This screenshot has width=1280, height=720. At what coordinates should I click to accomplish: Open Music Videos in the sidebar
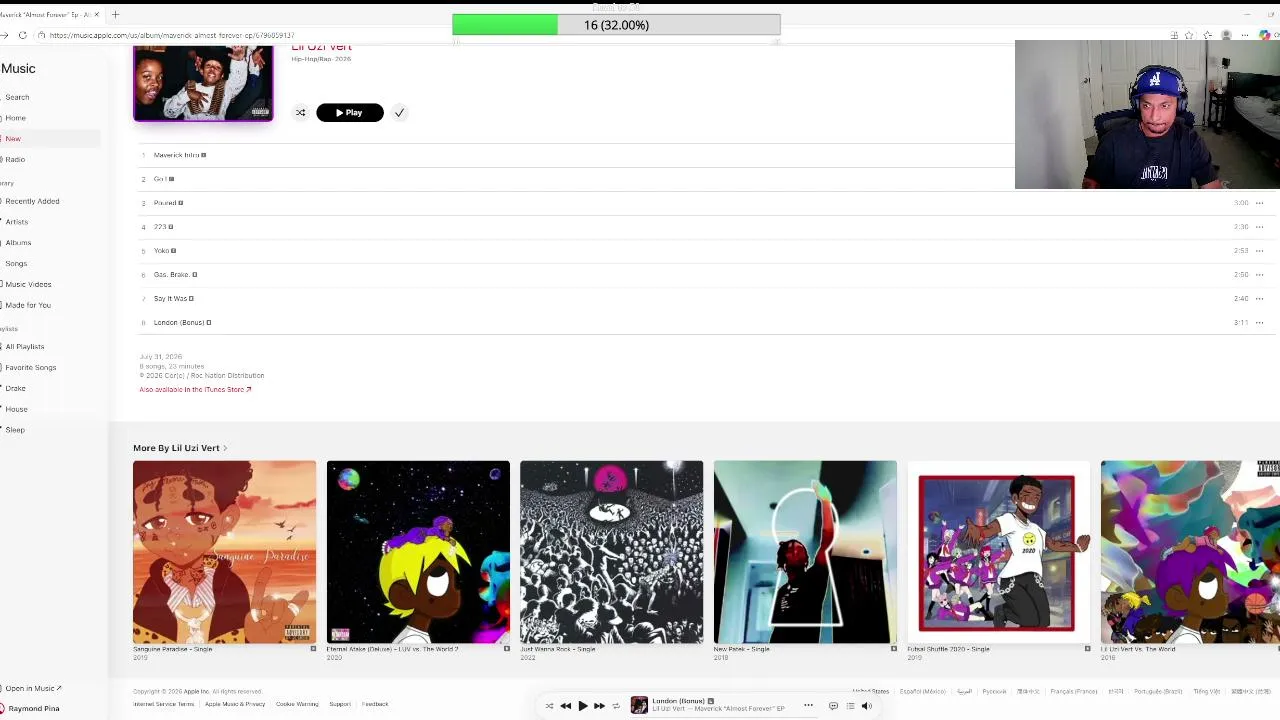coord(28,285)
